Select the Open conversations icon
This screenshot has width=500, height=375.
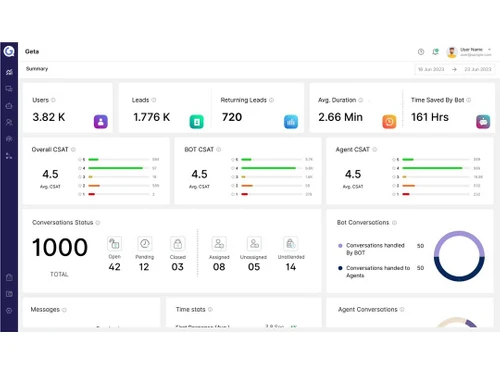[114, 244]
